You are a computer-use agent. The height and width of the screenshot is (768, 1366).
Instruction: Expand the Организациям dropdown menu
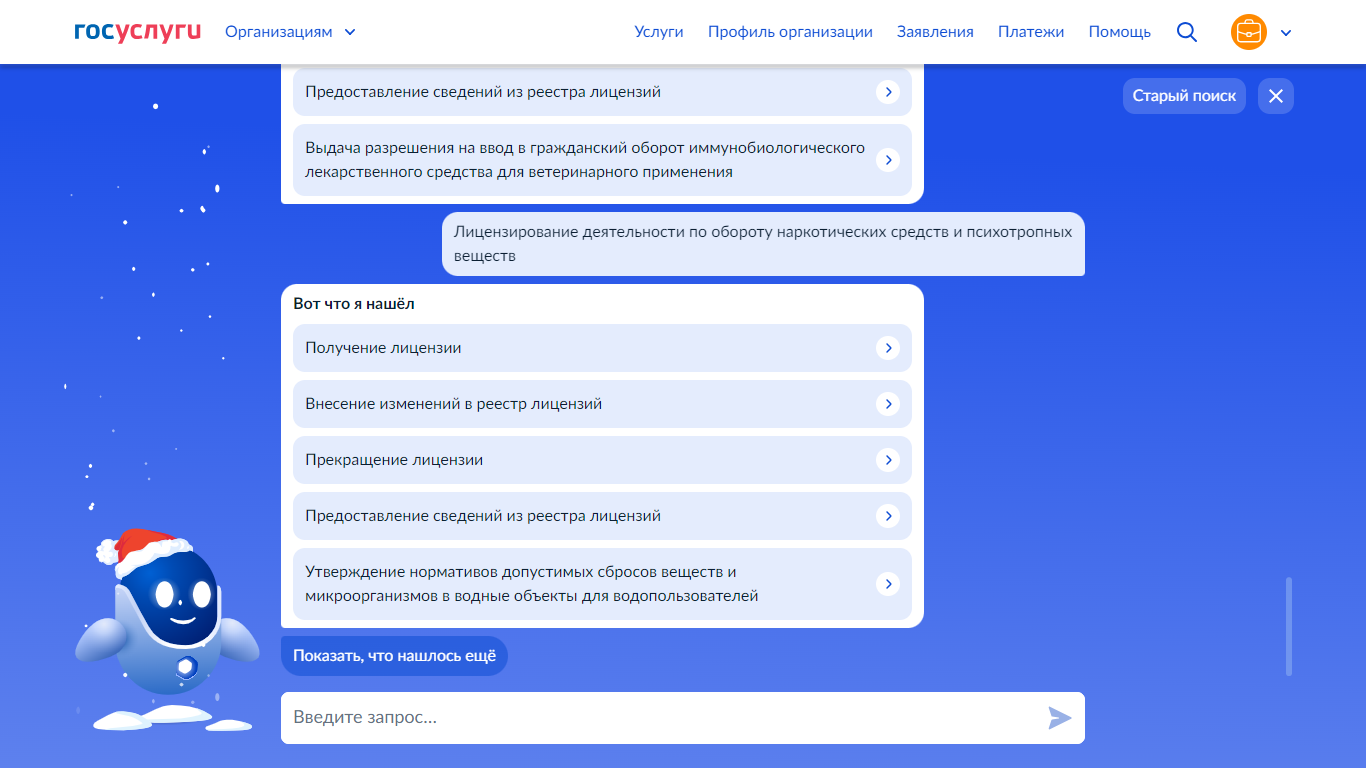(289, 31)
